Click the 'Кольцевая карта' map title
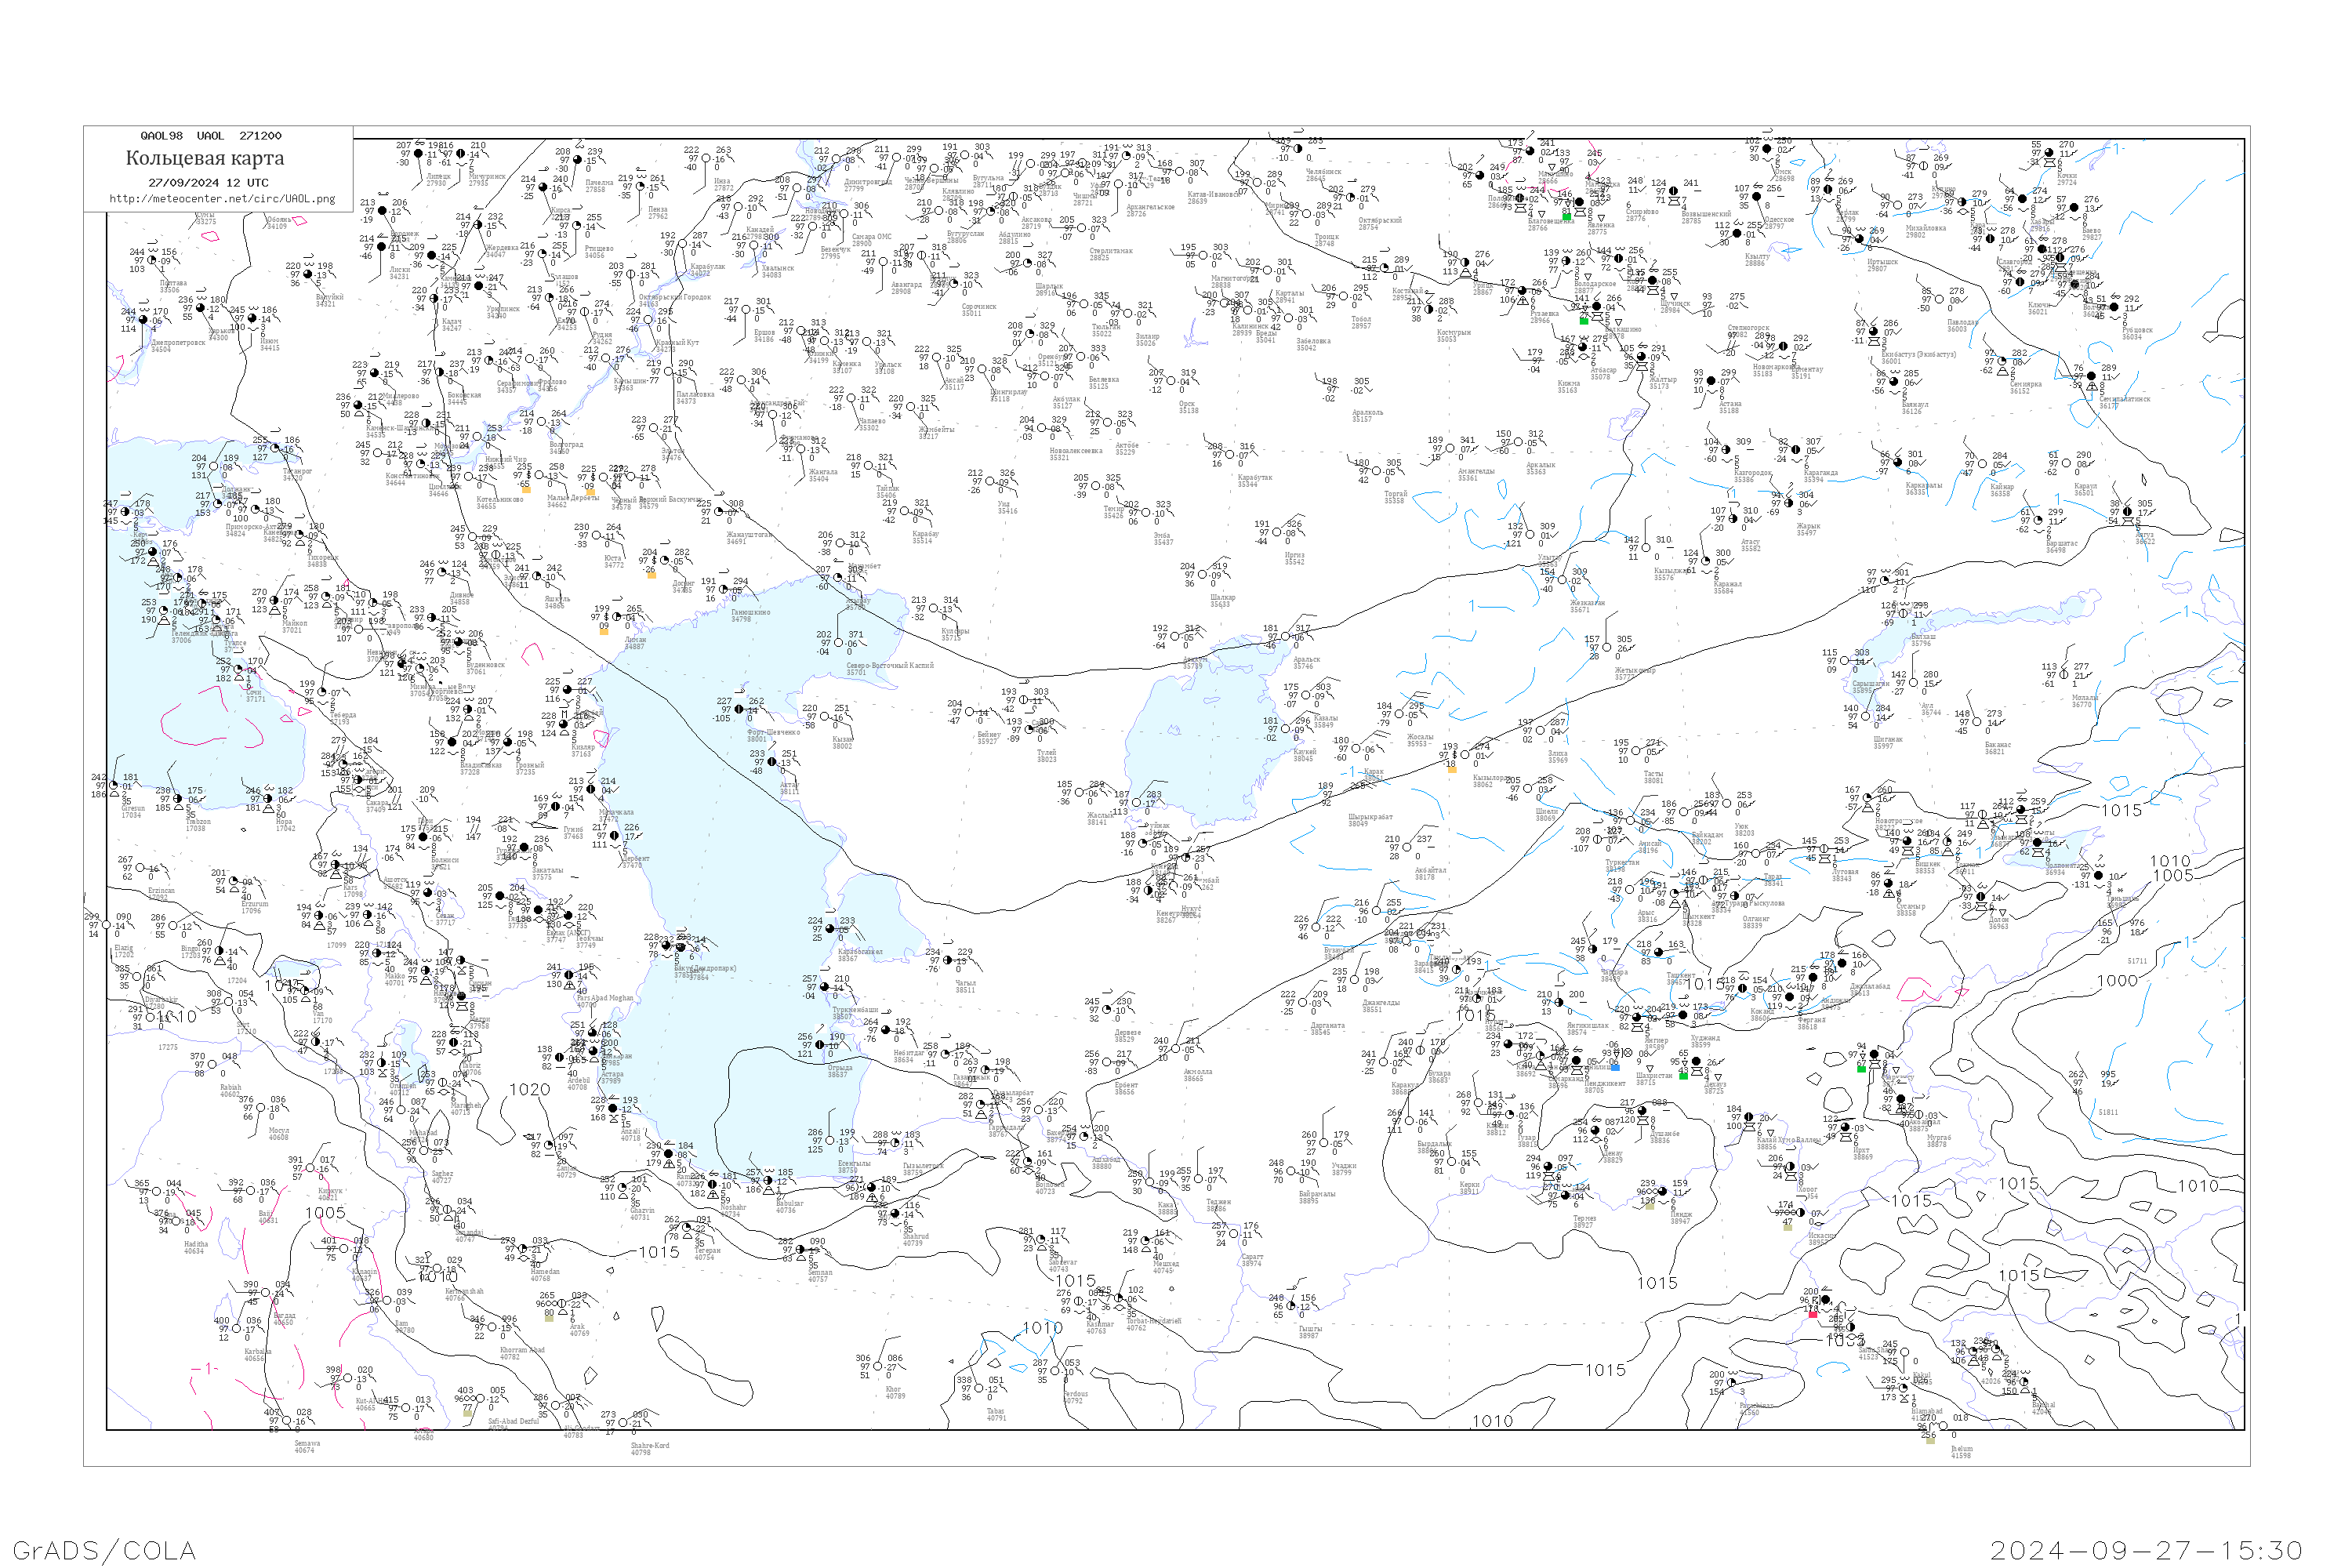 205,158
